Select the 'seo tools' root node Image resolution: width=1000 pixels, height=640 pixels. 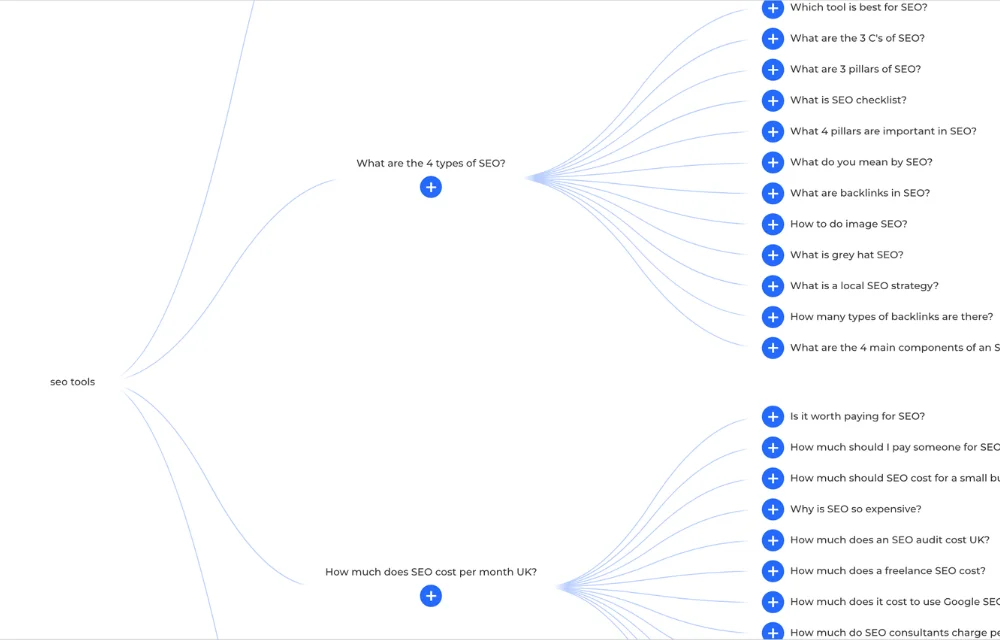click(x=72, y=381)
